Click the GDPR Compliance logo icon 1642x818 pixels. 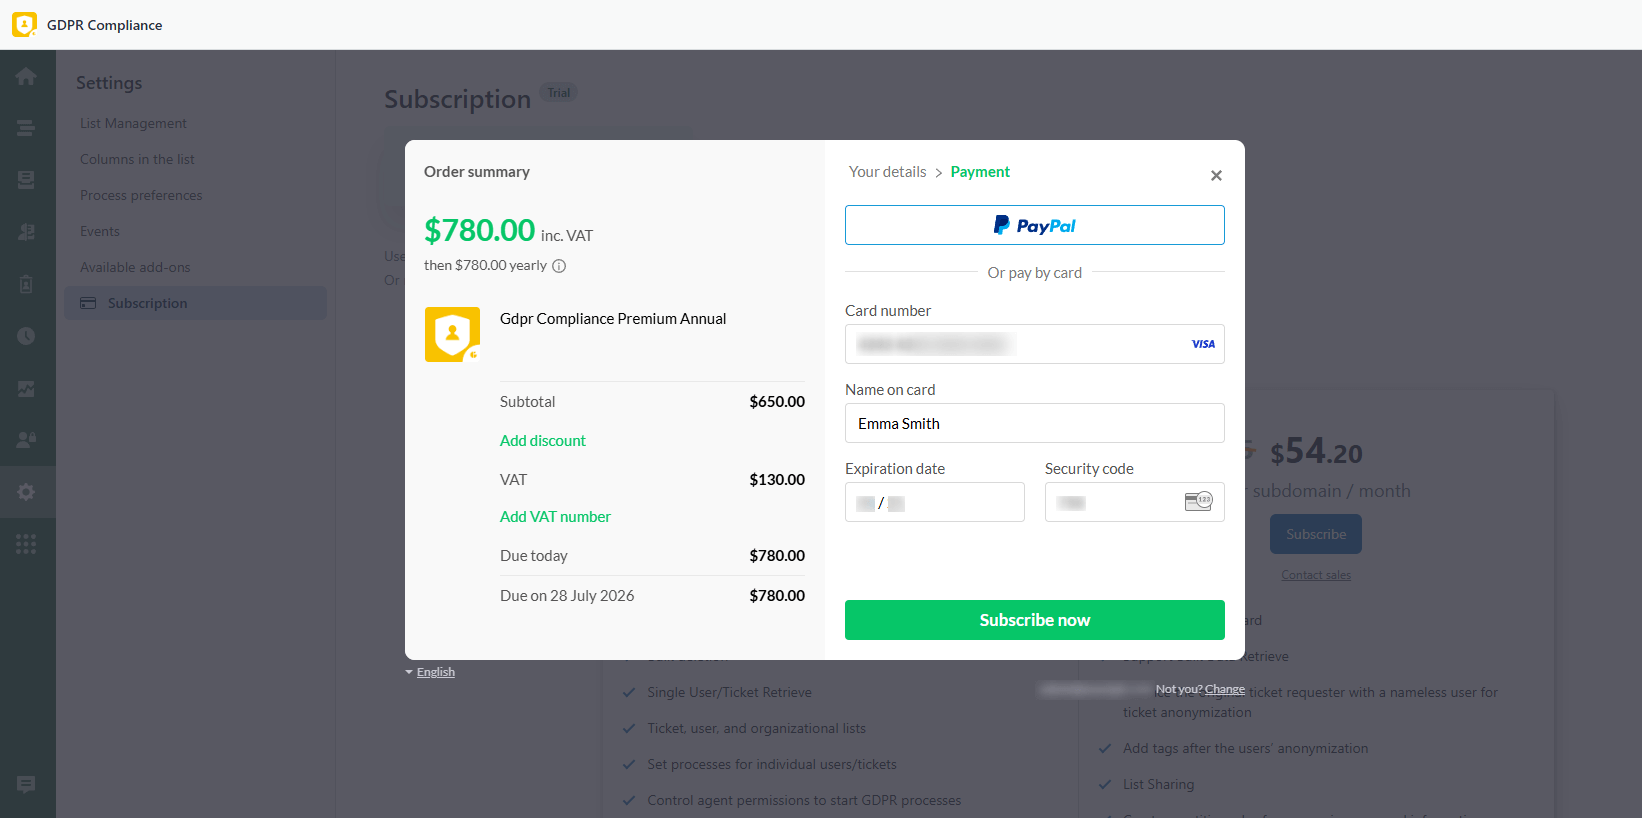tap(24, 24)
